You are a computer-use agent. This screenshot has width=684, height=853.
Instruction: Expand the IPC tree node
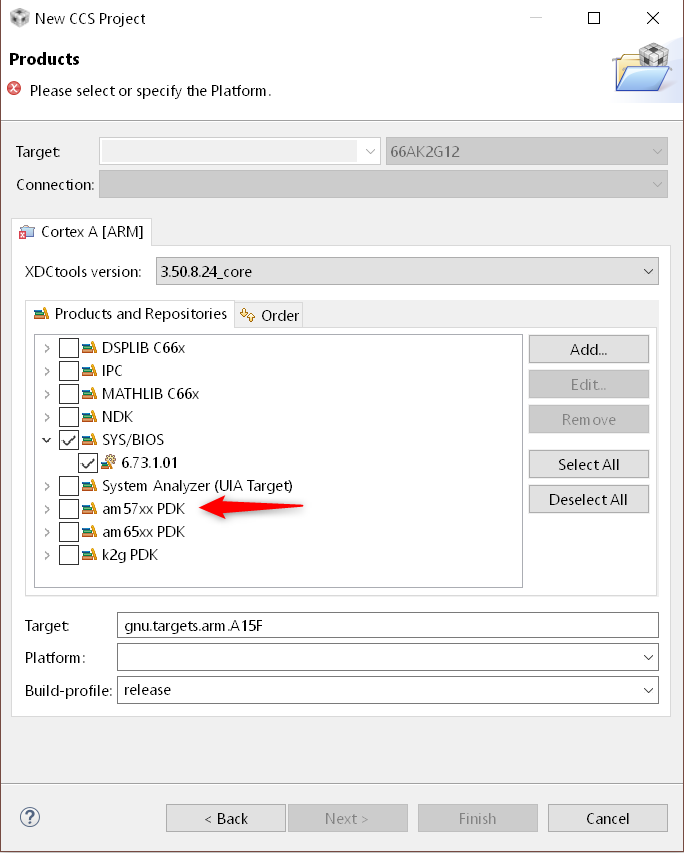point(47,371)
